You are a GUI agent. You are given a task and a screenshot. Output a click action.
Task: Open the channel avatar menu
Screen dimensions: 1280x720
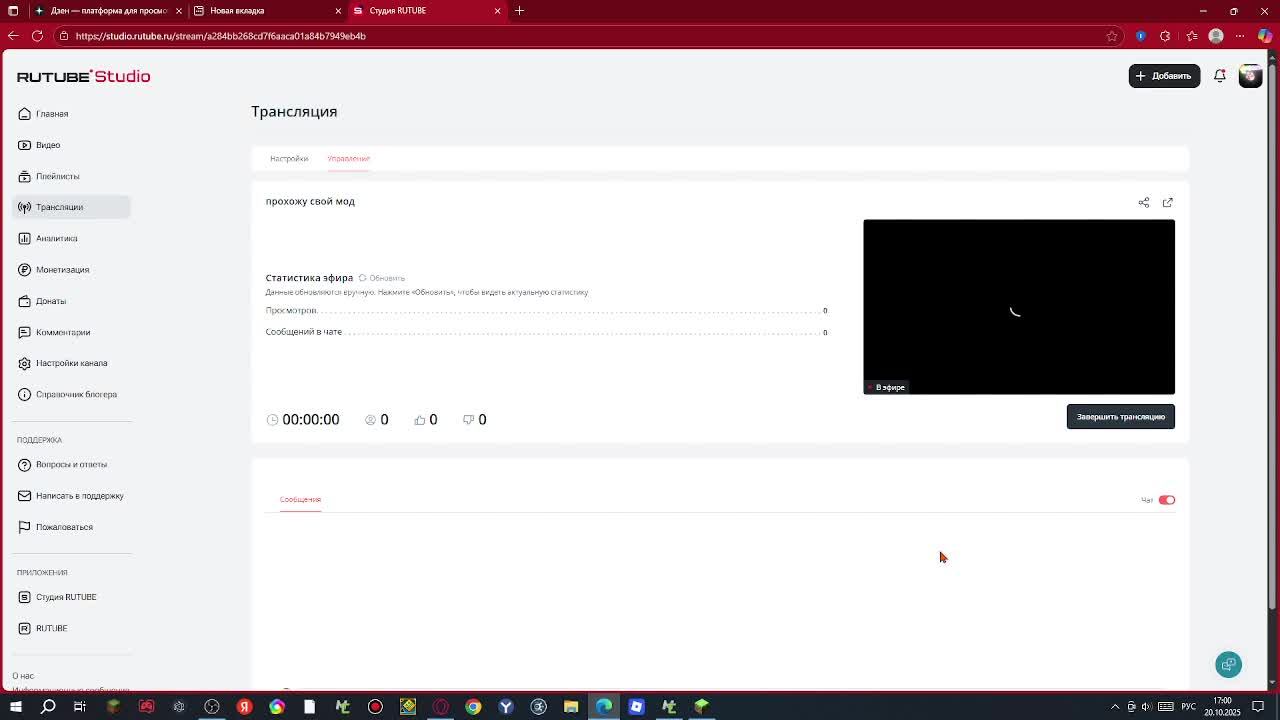(x=1250, y=76)
